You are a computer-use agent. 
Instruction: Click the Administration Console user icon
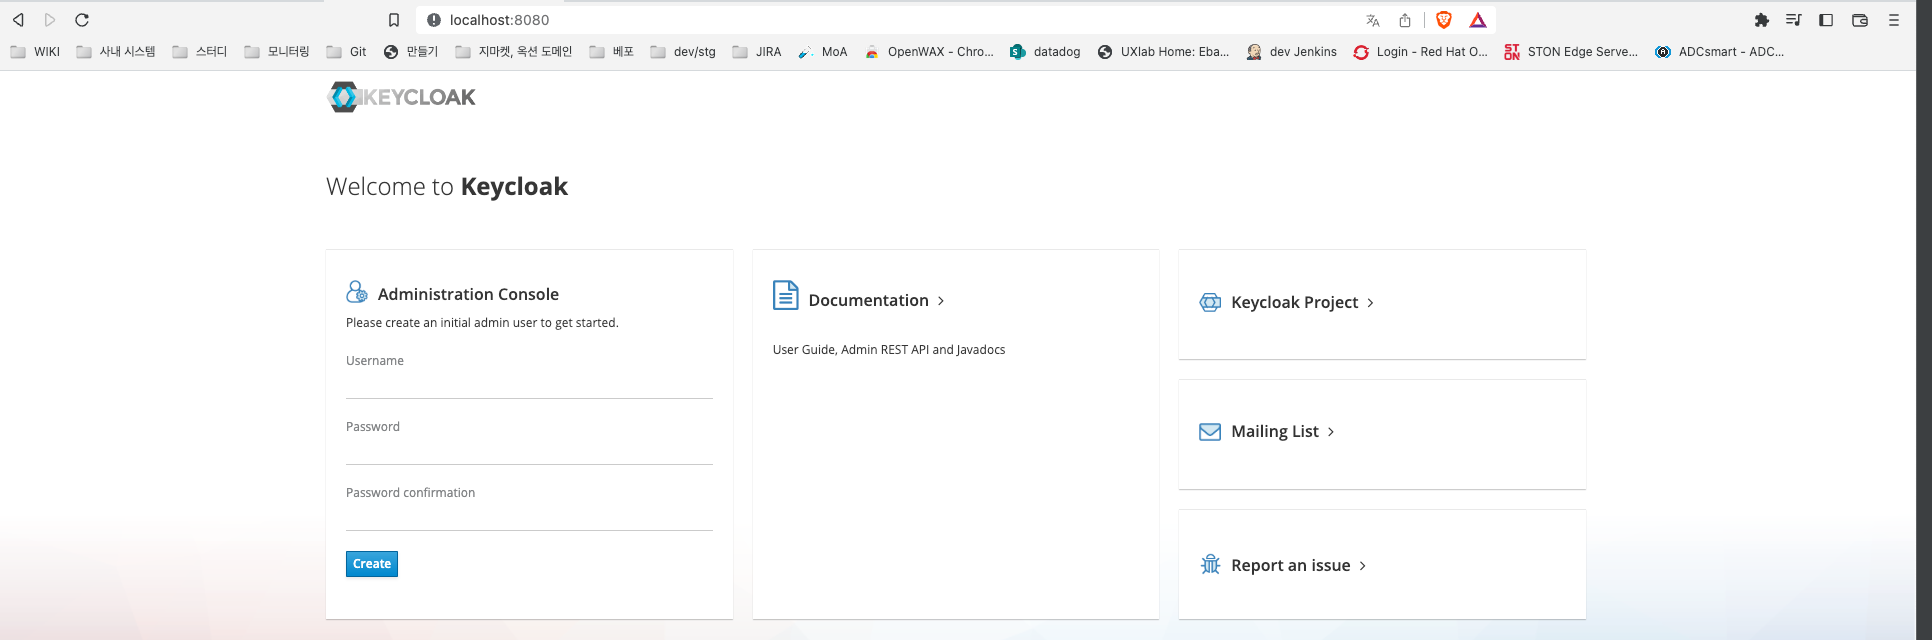coord(357,292)
